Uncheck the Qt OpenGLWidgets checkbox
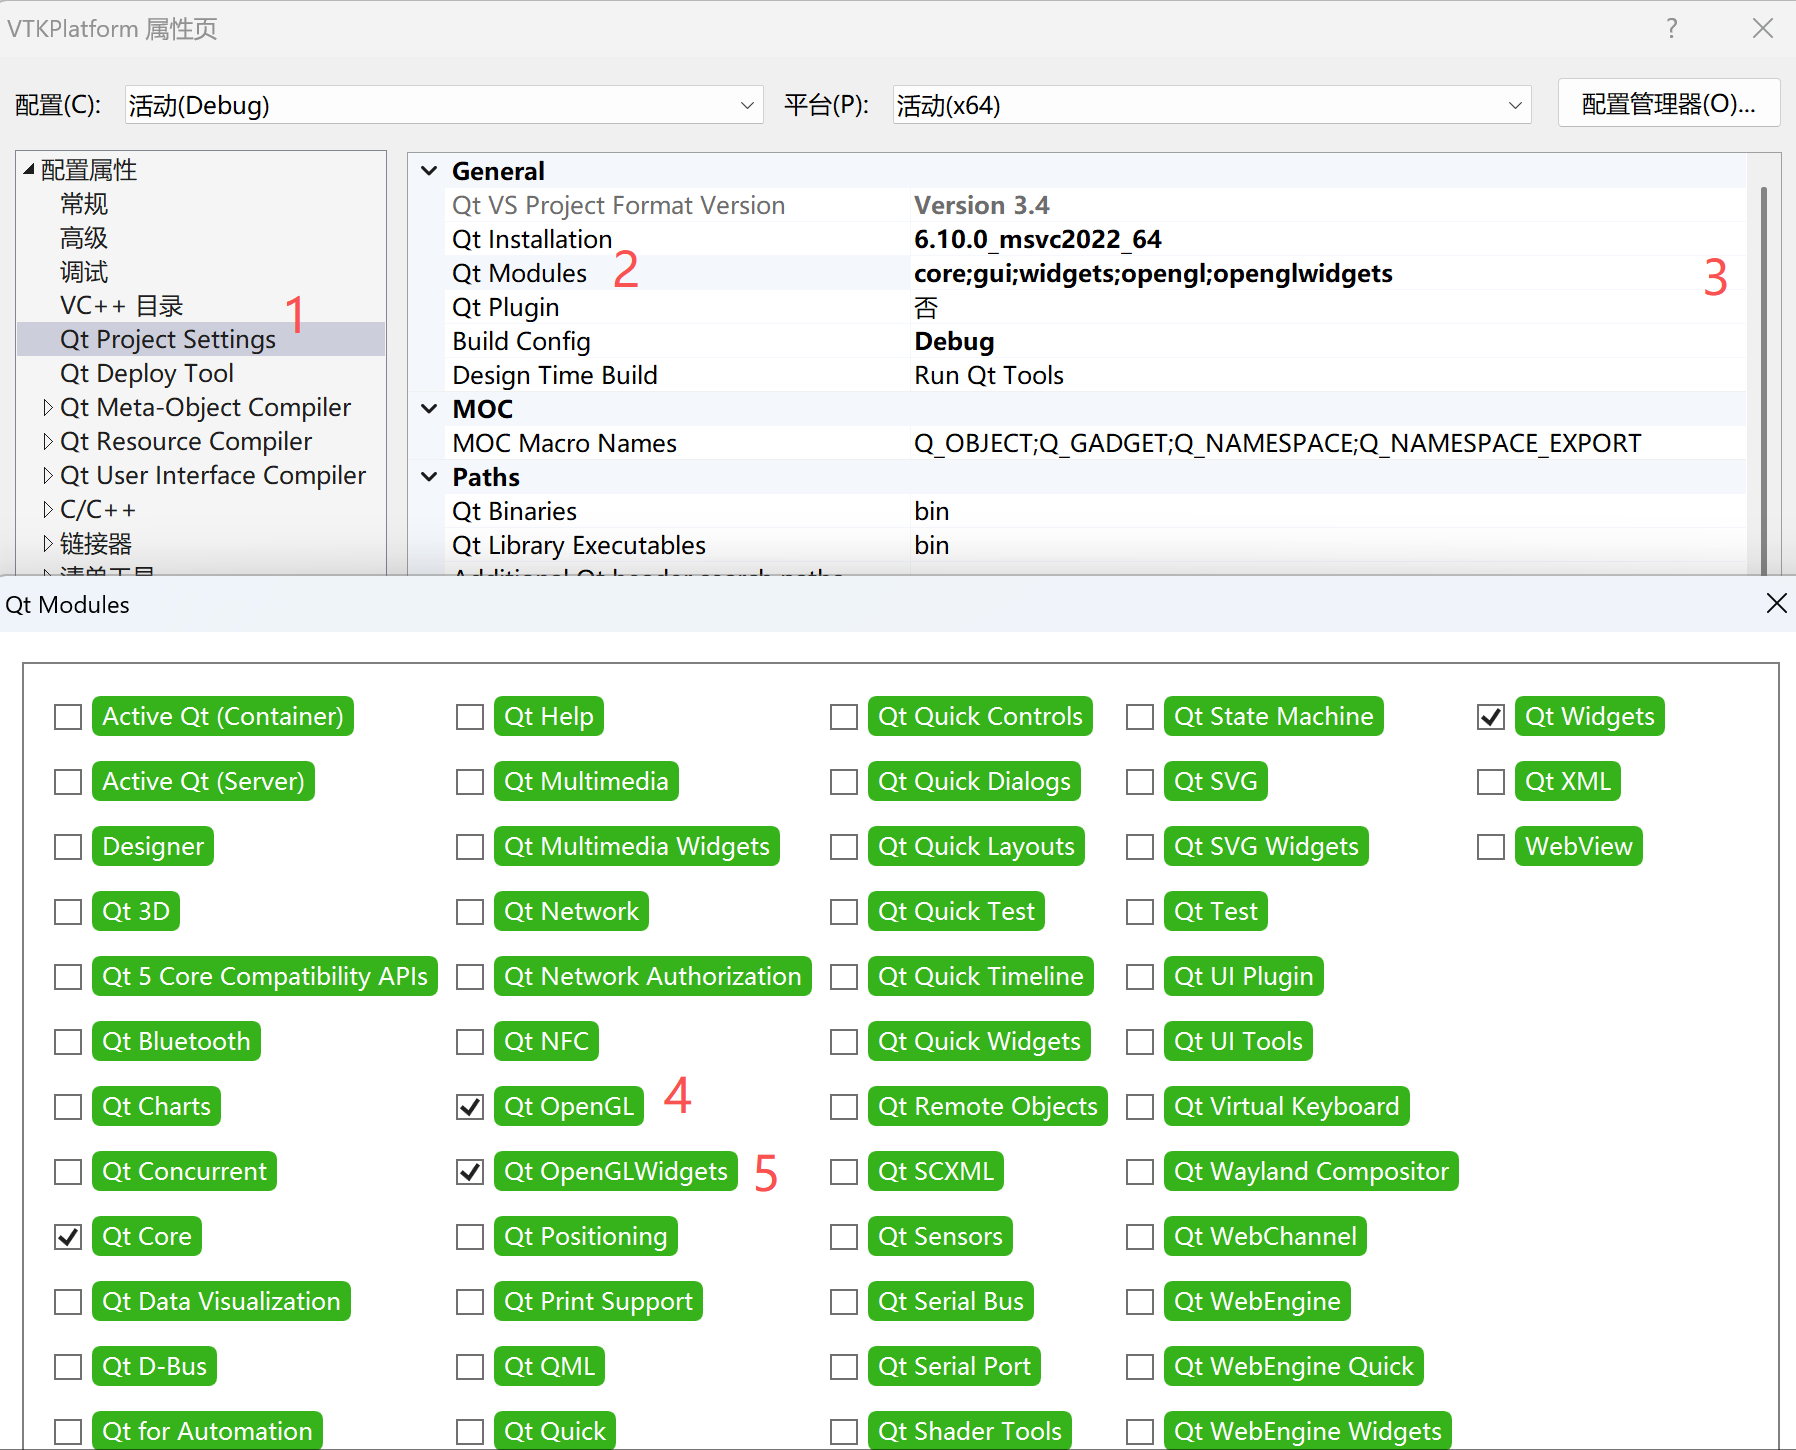The height and width of the screenshot is (1450, 1796). 470,1172
